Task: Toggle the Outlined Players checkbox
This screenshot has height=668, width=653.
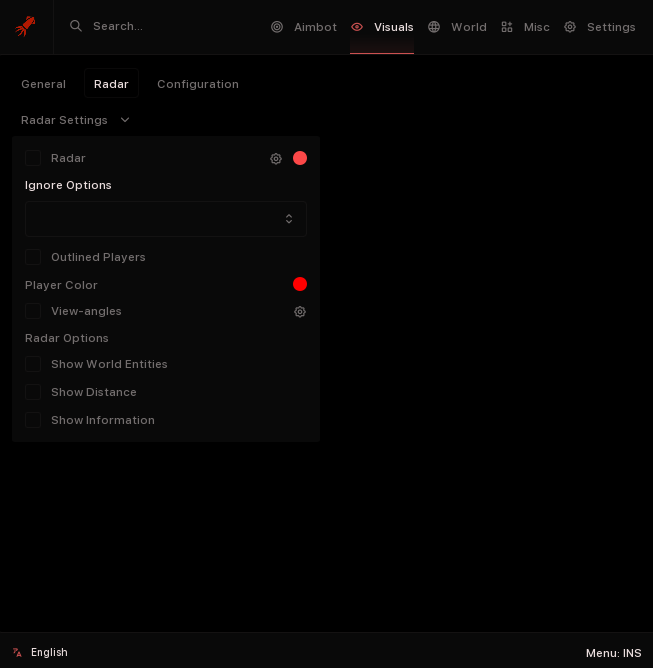Action: click(x=33, y=257)
